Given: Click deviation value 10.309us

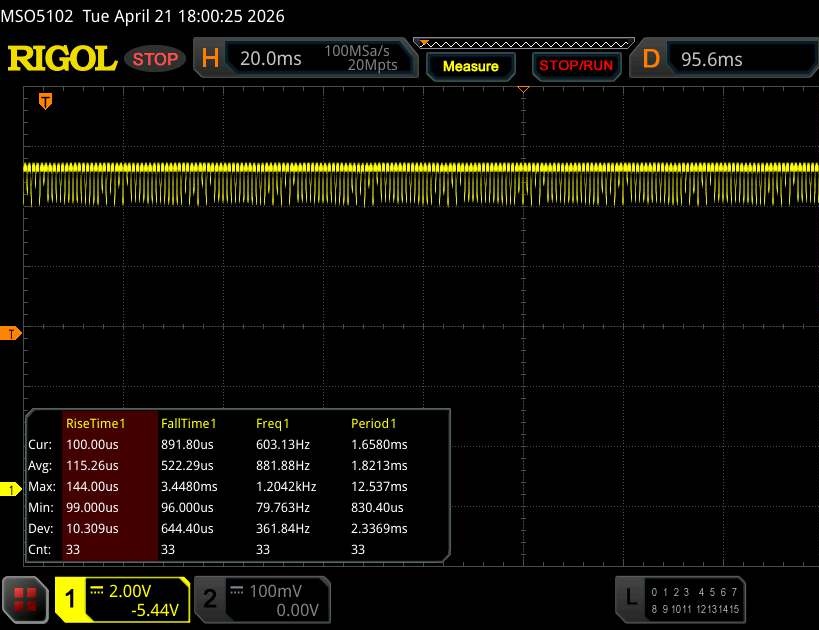Looking at the screenshot, I should point(92,529).
